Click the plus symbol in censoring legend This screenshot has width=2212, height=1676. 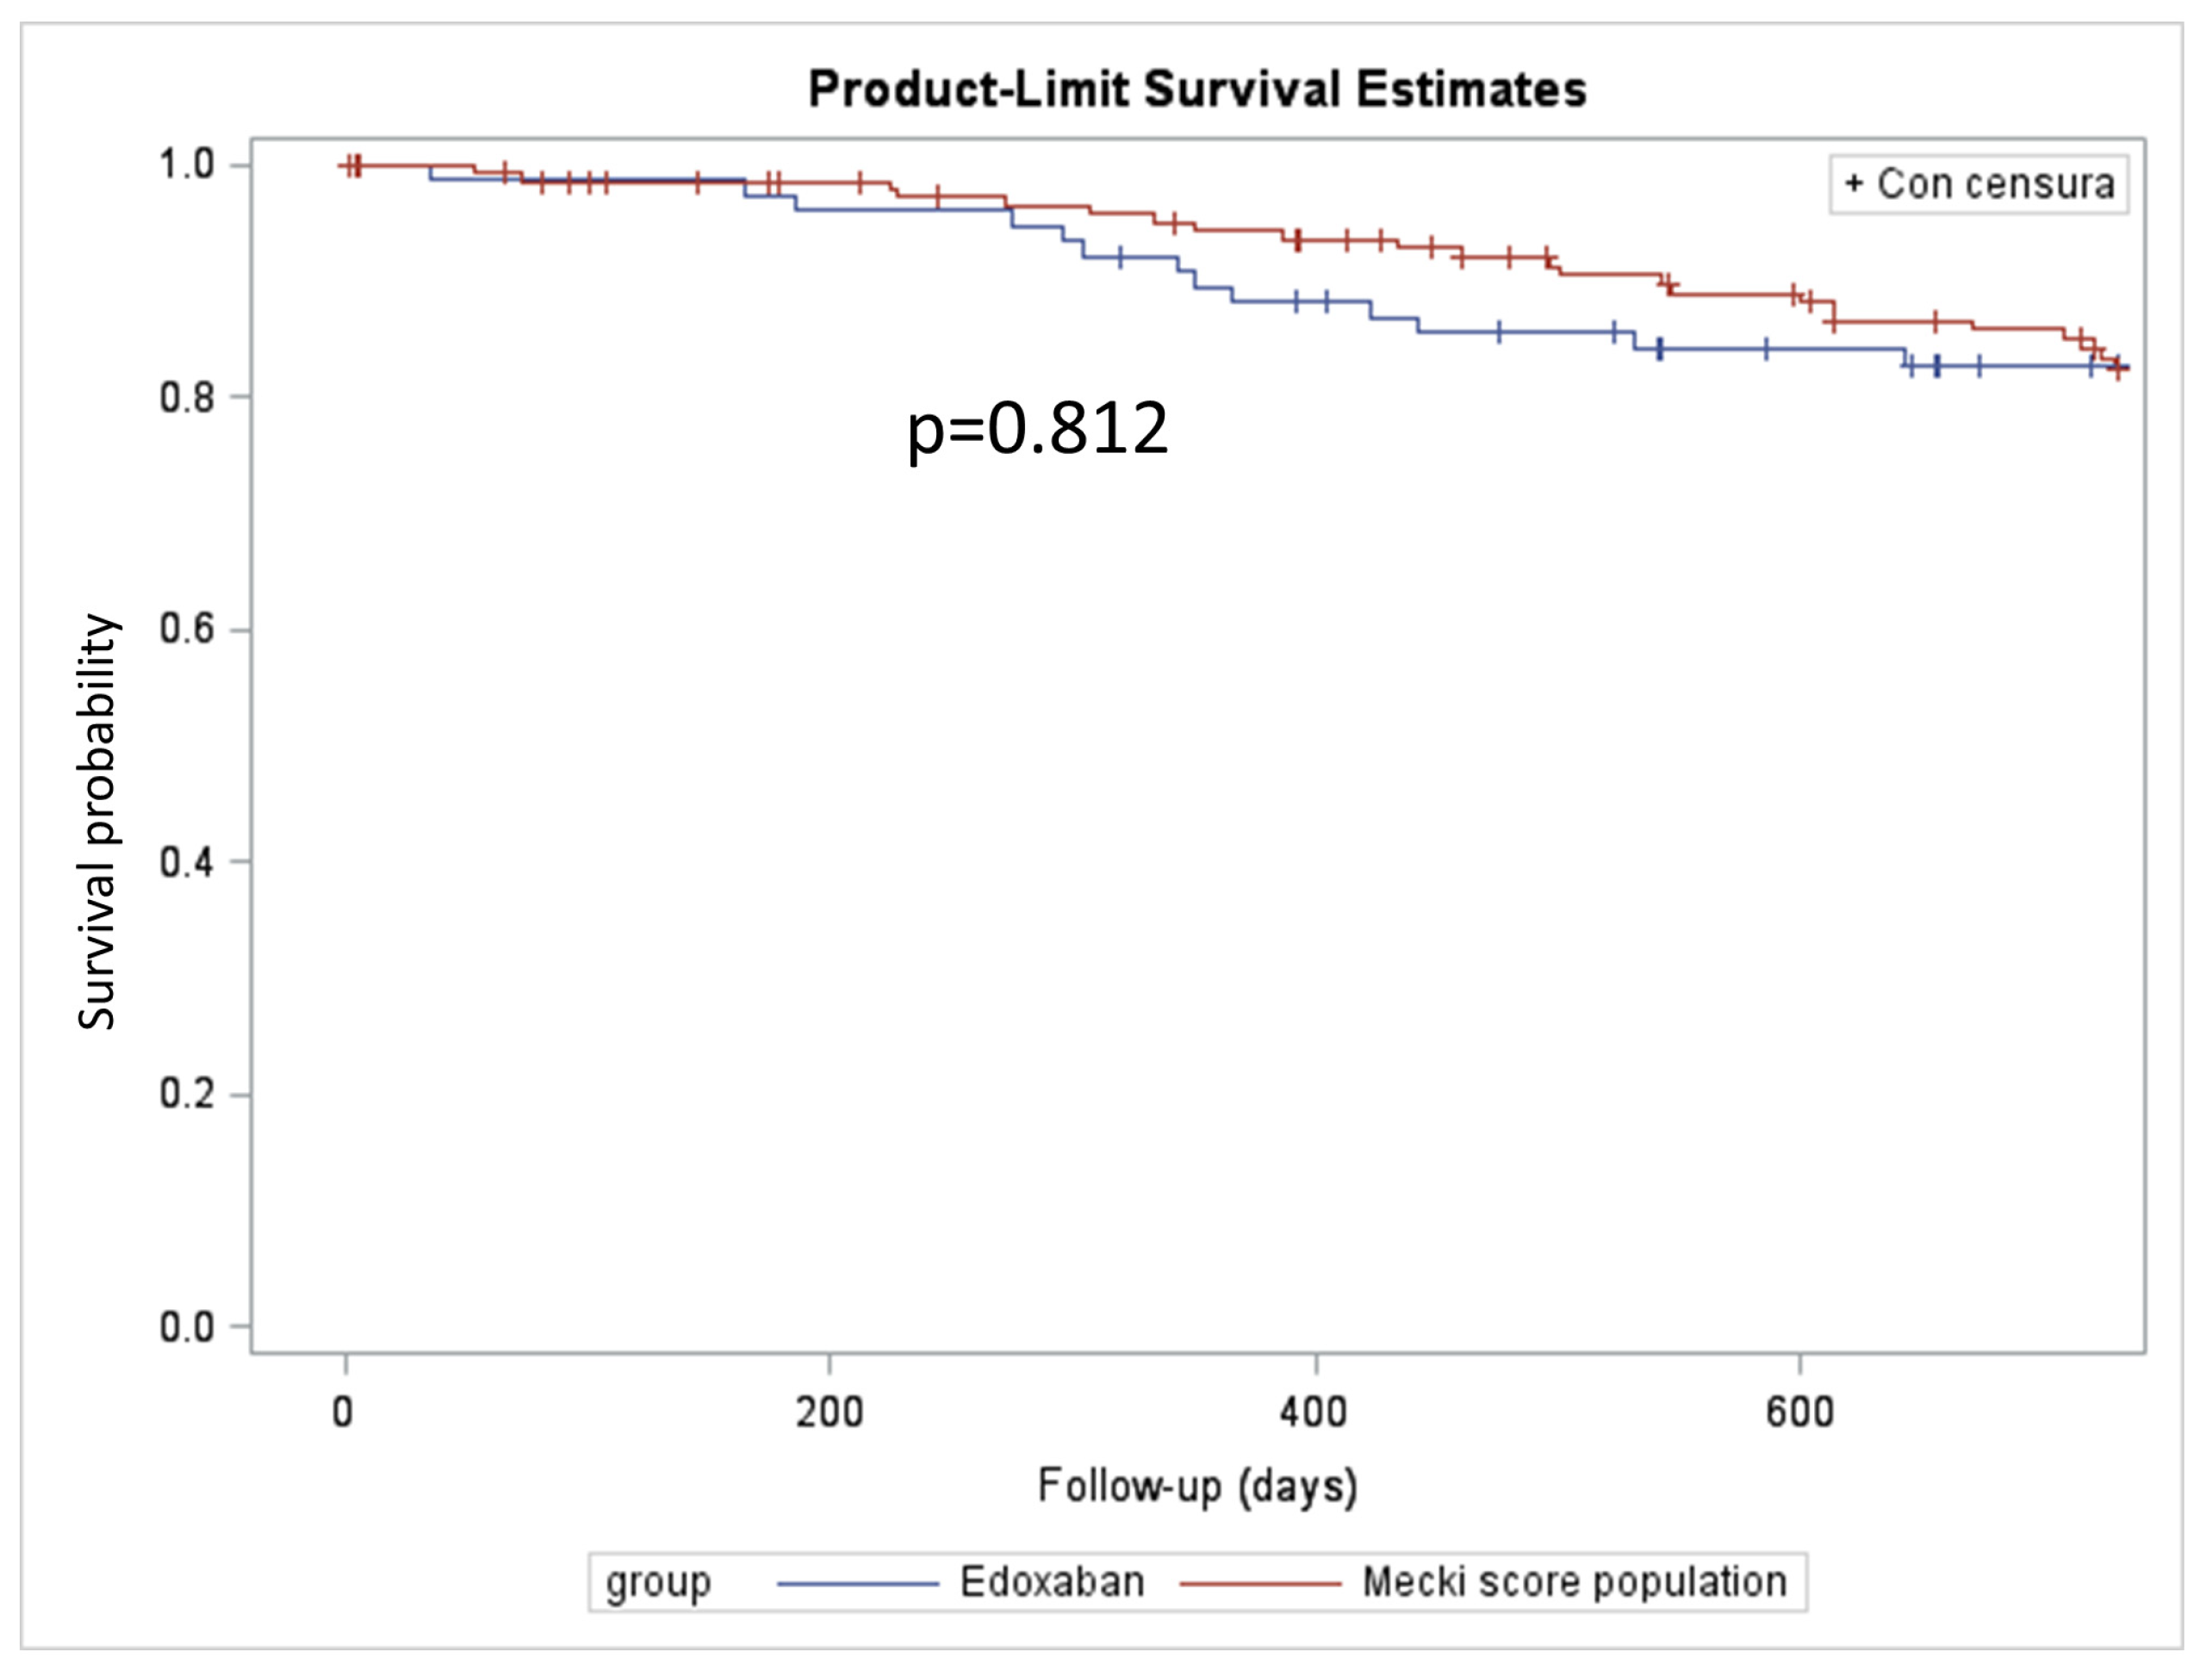coord(1854,183)
